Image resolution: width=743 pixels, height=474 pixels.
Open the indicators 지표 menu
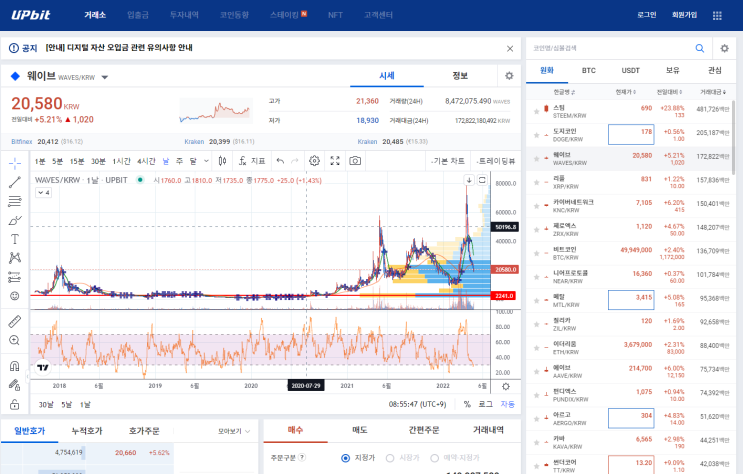click(252, 161)
